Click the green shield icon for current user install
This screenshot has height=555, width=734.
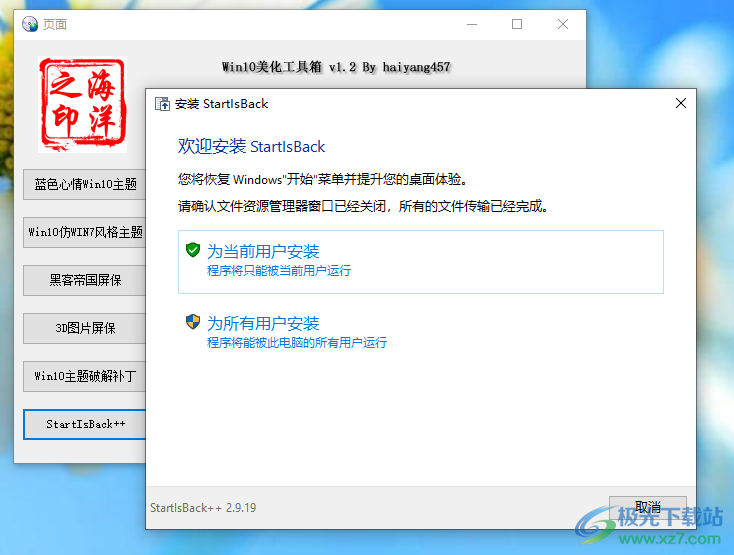tap(193, 250)
